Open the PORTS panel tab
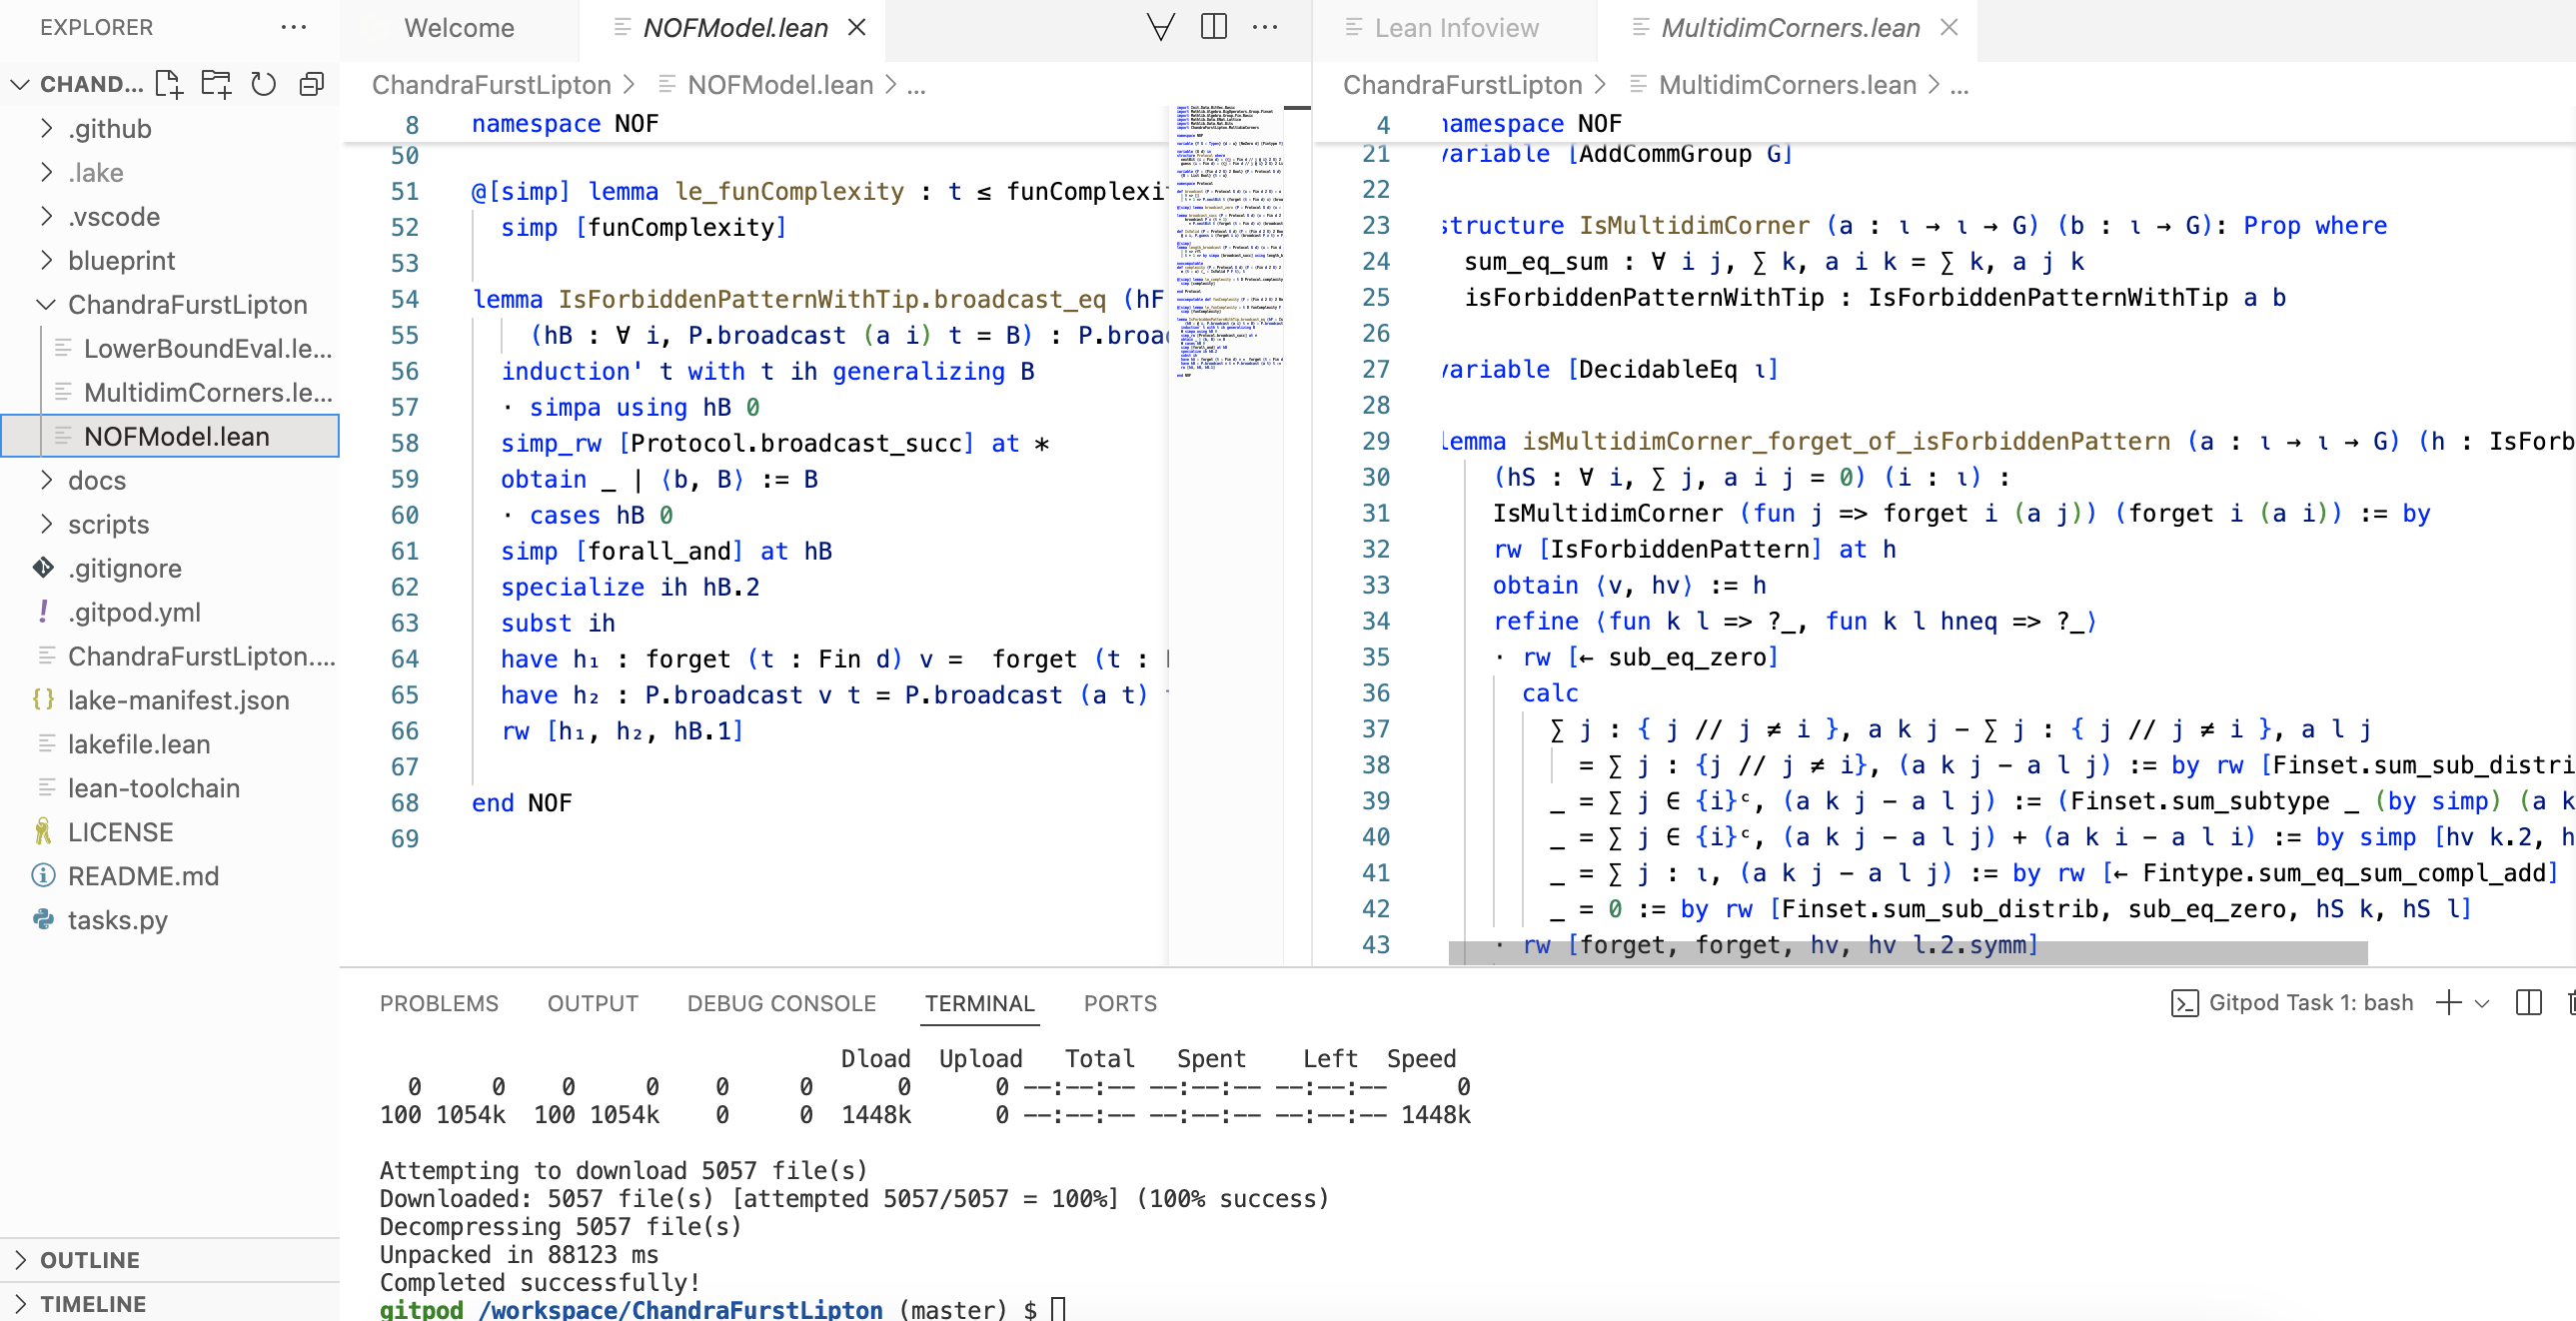 click(x=1120, y=1003)
